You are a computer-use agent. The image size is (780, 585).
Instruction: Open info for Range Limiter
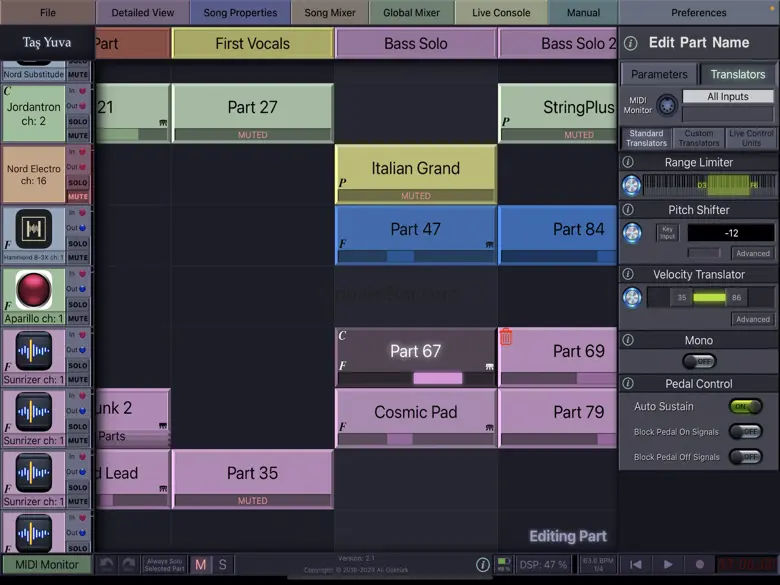point(628,162)
